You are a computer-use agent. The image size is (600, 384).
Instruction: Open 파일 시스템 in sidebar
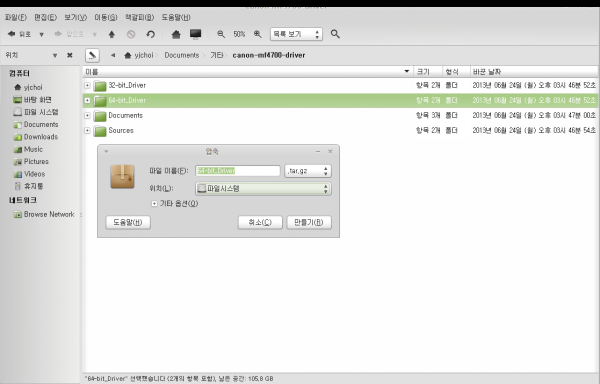click(x=36, y=112)
